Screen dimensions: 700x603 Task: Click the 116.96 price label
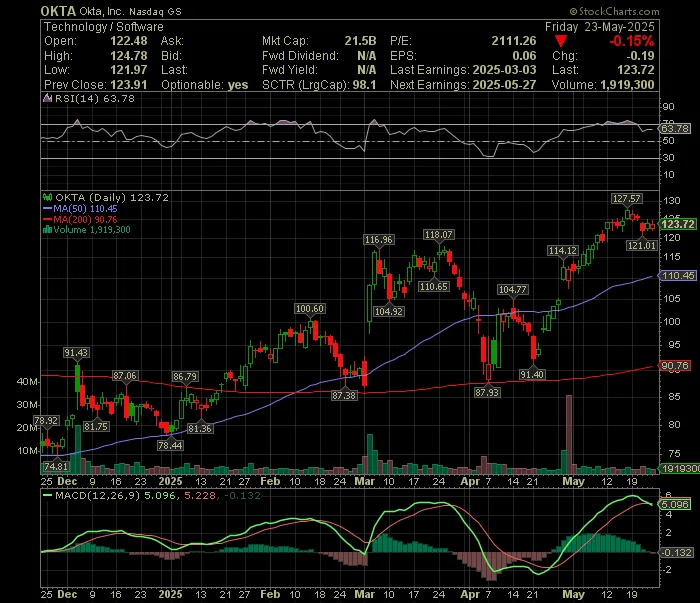(x=379, y=240)
